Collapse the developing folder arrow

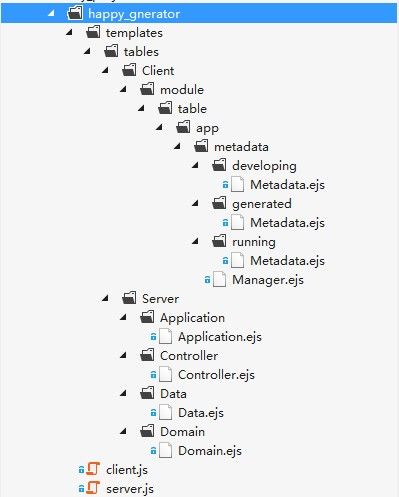tap(195, 165)
